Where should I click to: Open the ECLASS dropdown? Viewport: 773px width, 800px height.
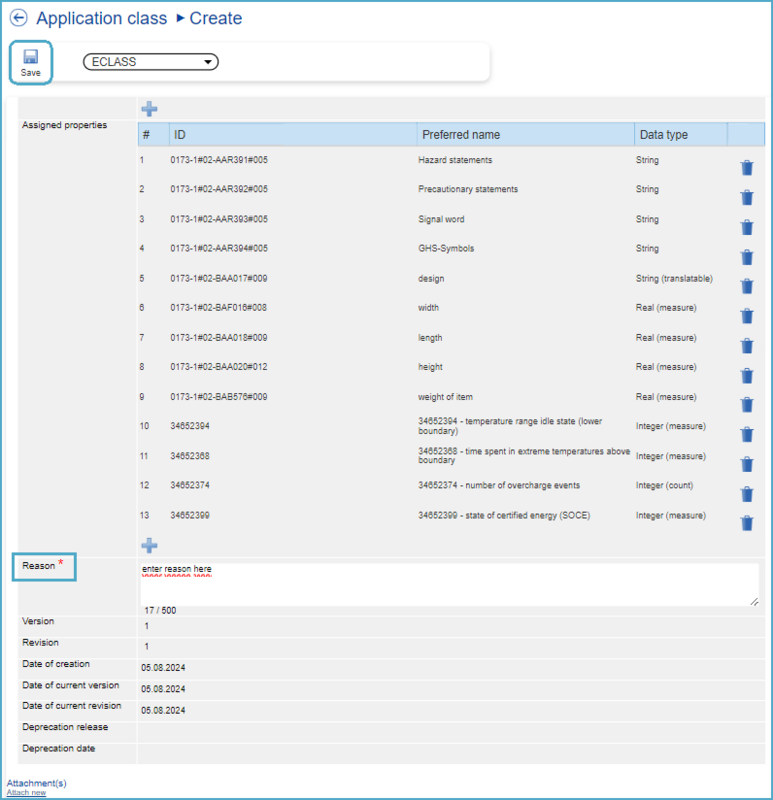pyautogui.click(x=151, y=62)
